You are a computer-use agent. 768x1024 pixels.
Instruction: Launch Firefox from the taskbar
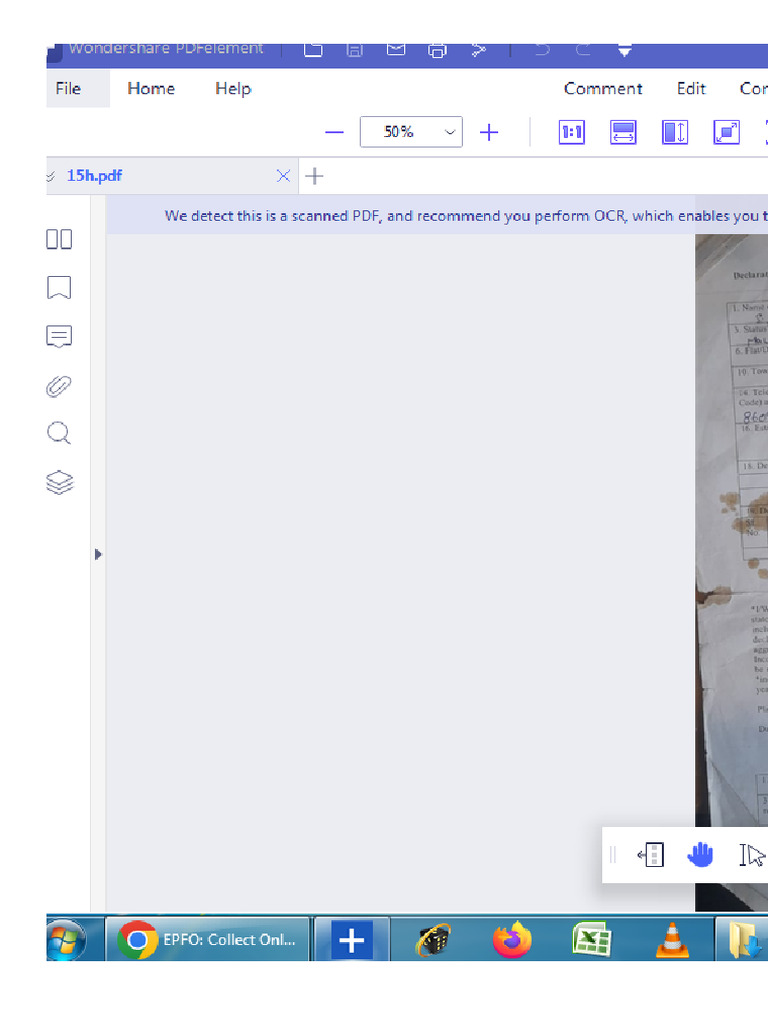coord(513,940)
